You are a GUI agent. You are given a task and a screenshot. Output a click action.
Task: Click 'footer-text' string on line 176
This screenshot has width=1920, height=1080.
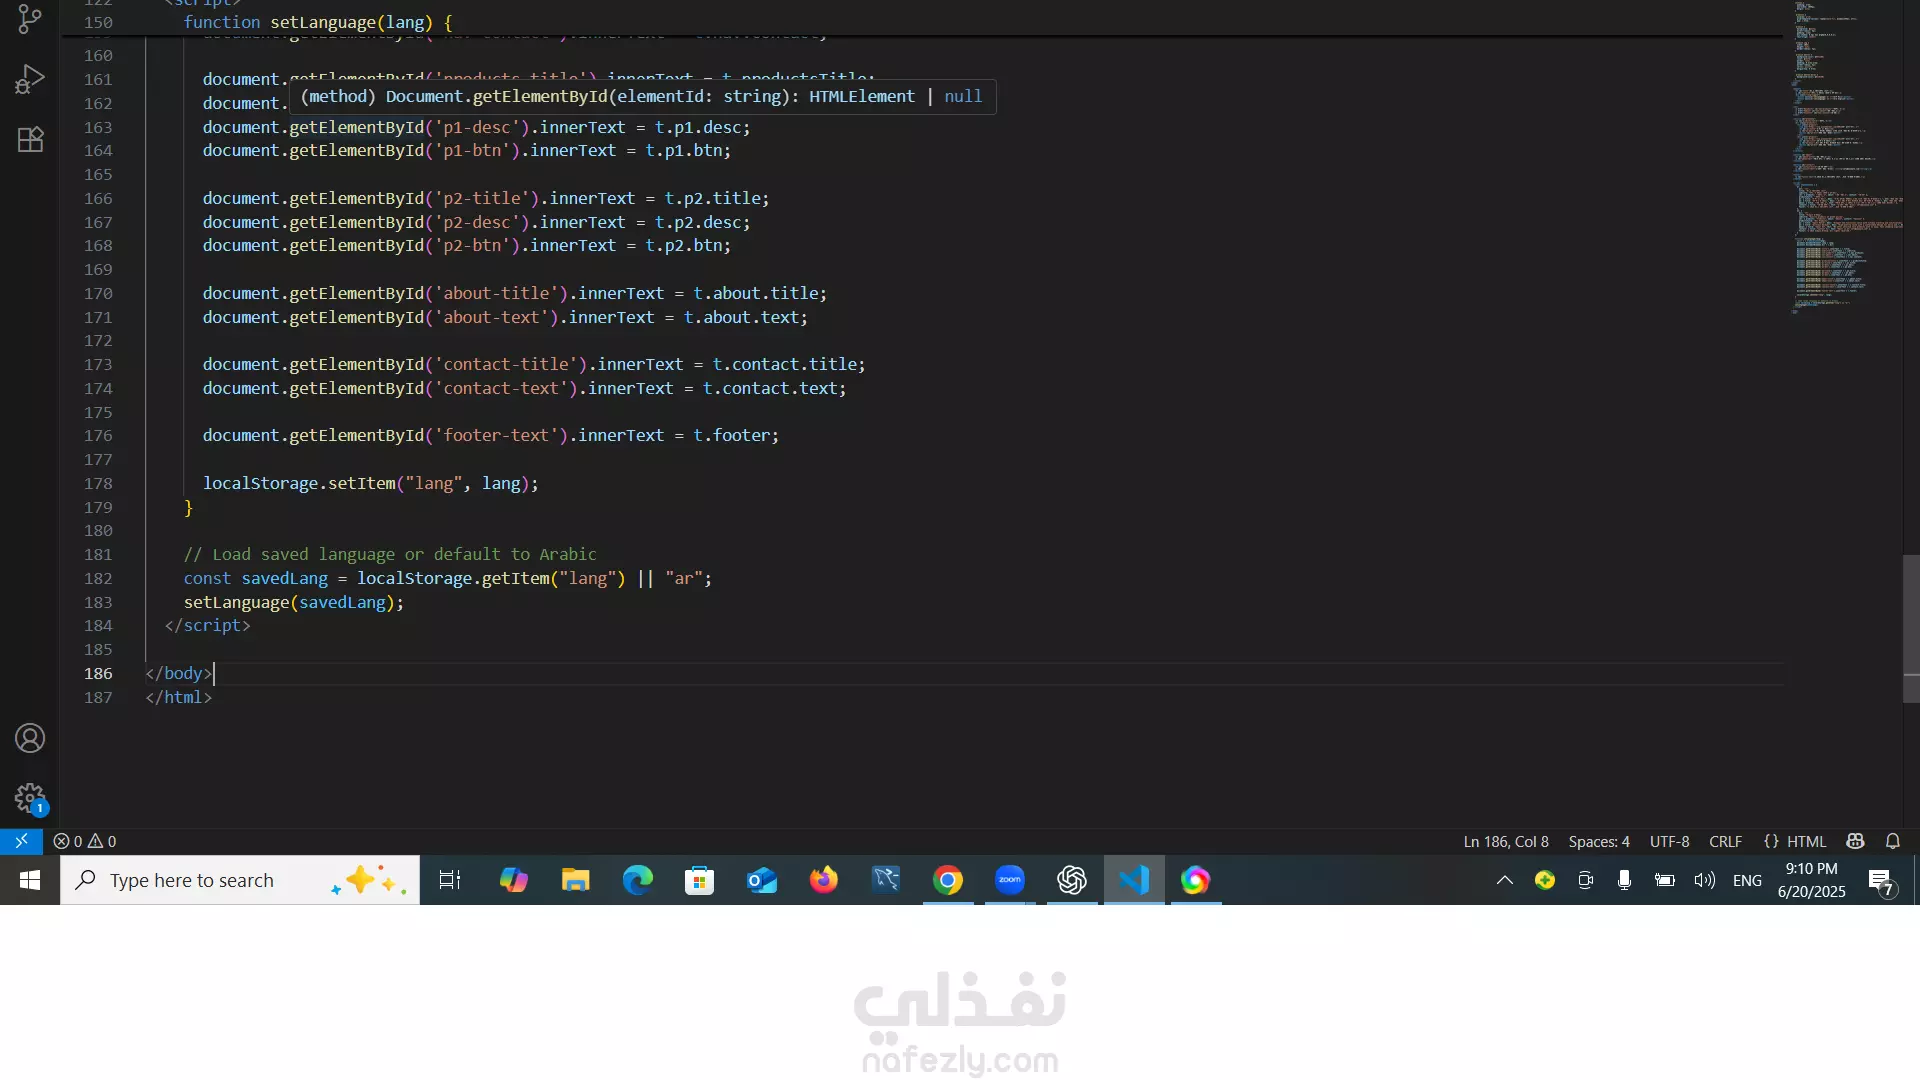pyautogui.click(x=496, y=435)
